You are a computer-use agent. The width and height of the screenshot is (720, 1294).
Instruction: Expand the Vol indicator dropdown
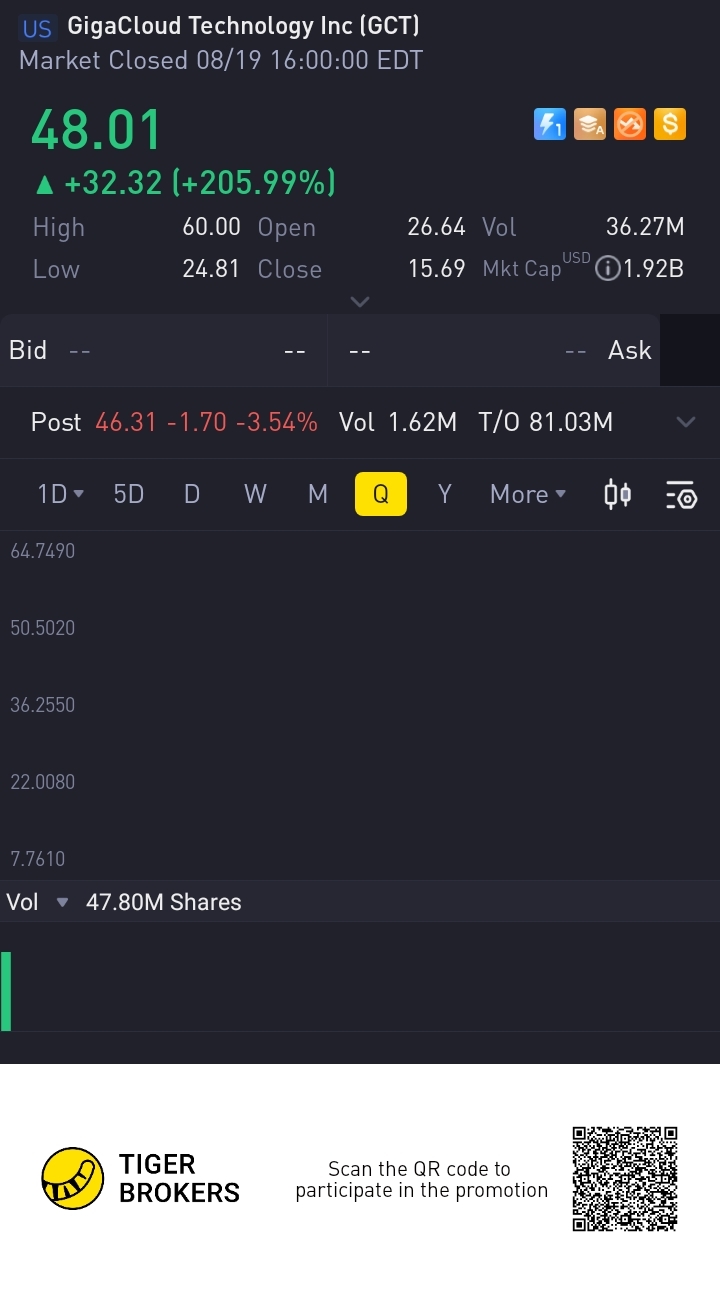click(62, 902)
